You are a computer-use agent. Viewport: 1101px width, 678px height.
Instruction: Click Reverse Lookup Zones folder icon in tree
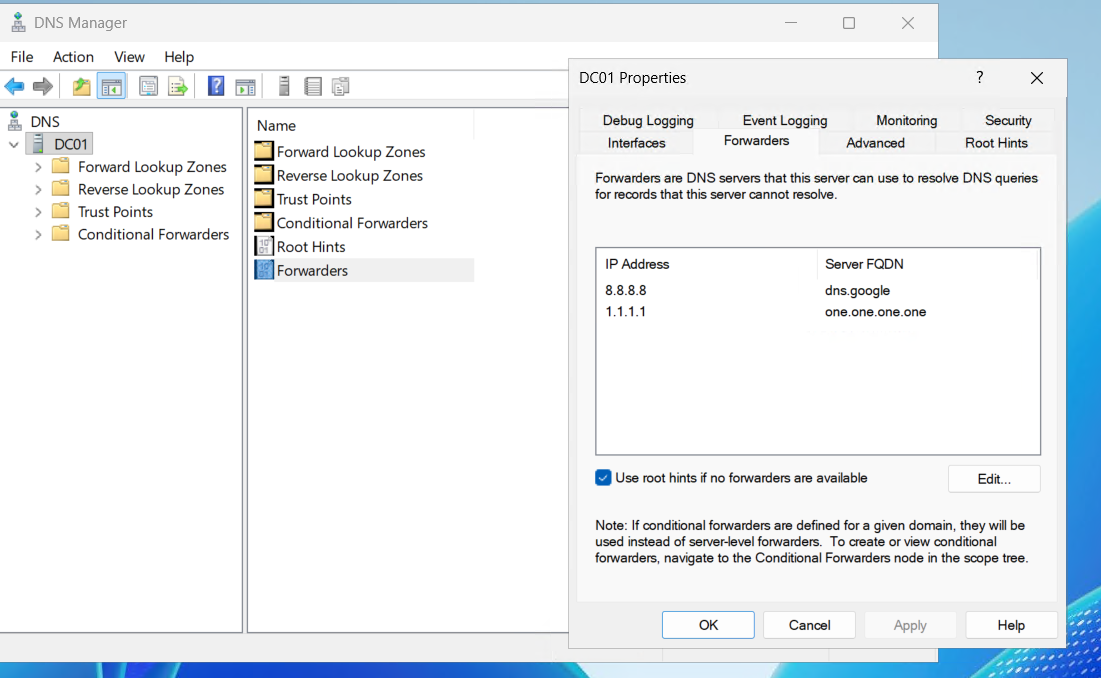coord(61,189)
